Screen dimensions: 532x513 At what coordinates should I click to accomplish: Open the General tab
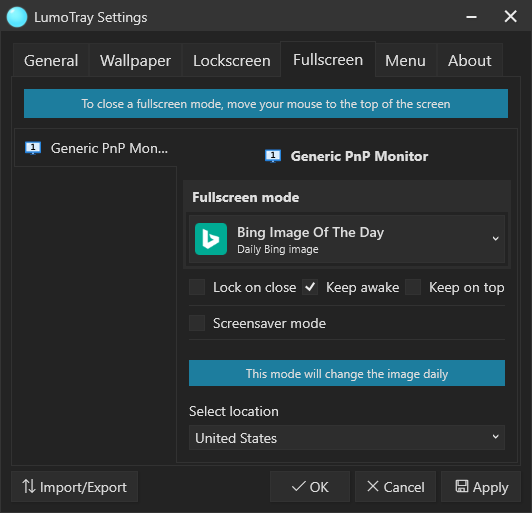(x=51, y=60)
